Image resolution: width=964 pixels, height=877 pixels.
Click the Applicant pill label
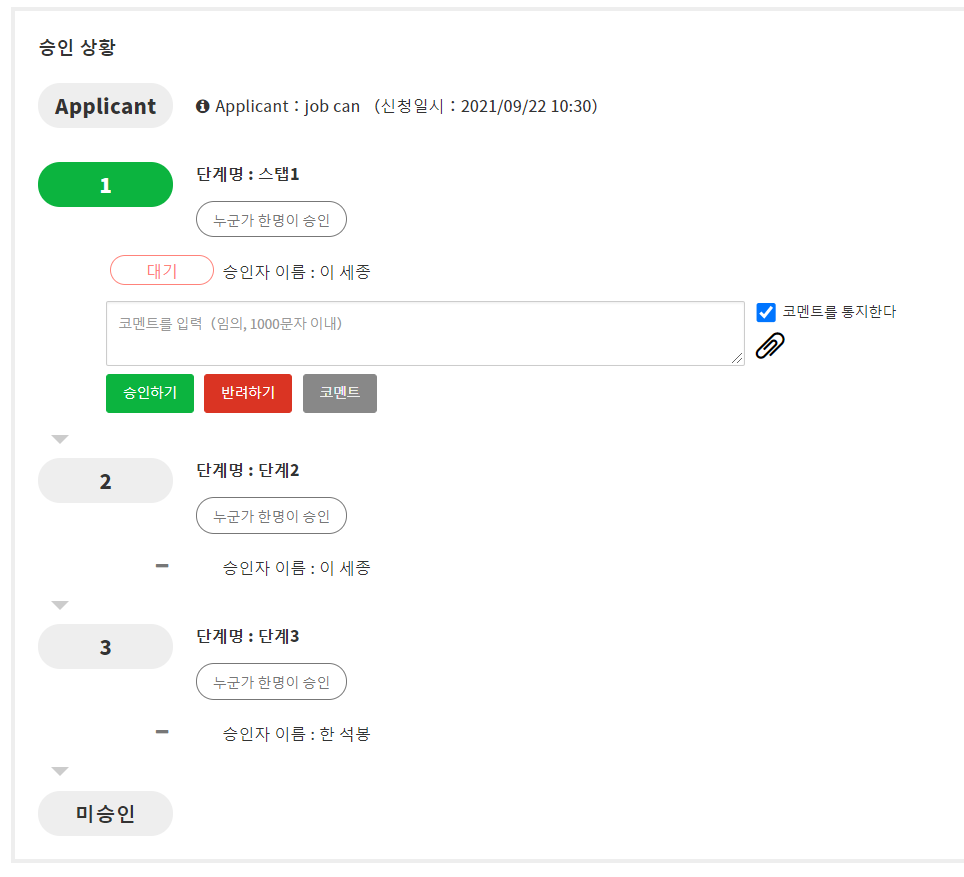pyautogui.click(x=105, y=106)
